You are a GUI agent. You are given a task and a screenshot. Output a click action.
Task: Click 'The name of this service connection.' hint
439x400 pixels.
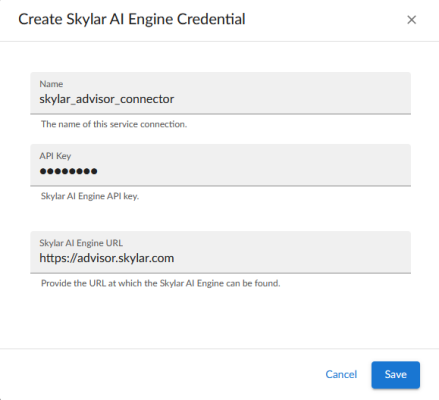point(114,124)
